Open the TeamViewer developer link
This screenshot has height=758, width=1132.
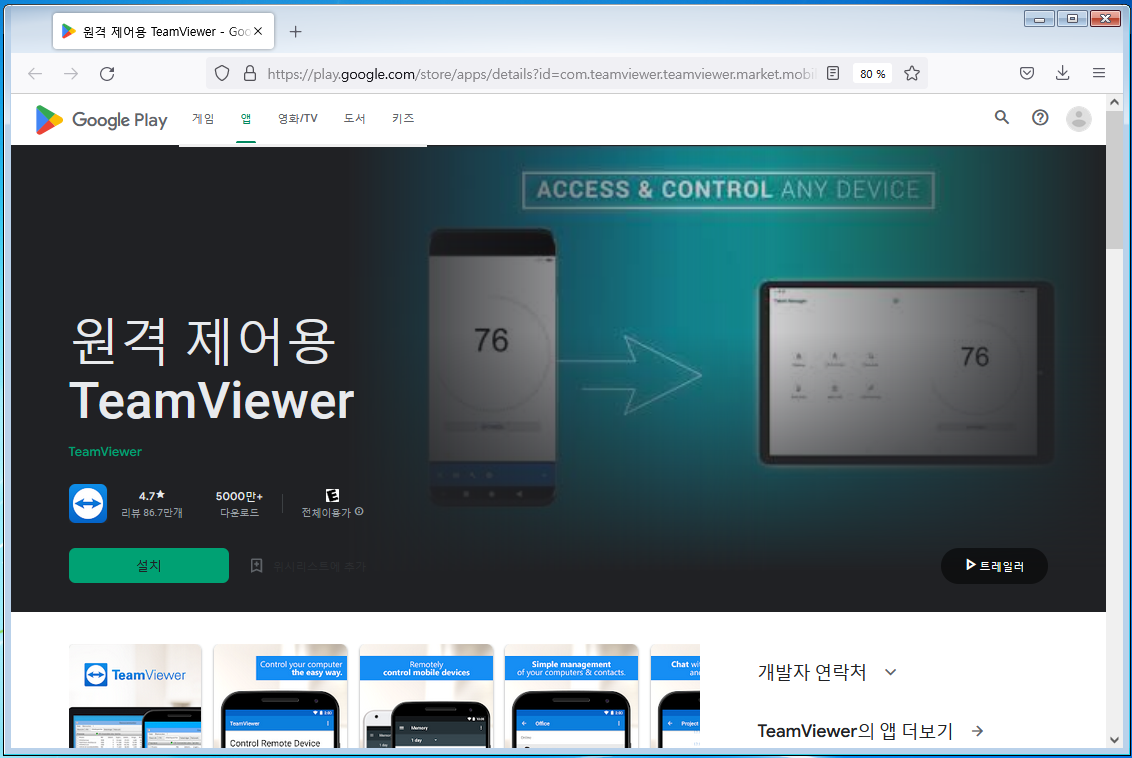coord(105,452)
